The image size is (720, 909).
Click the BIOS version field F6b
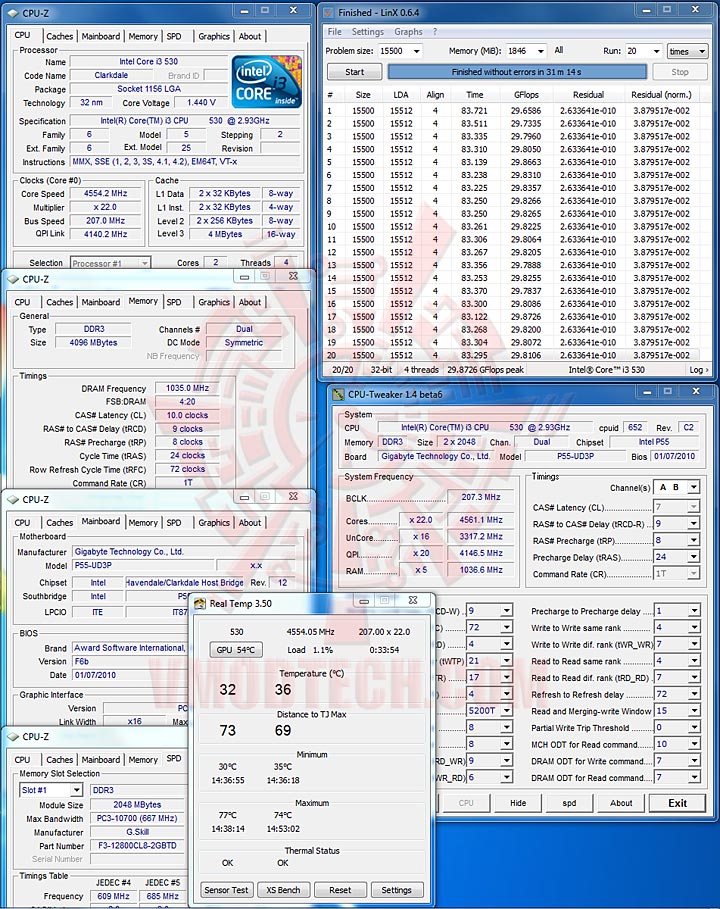coord(129,661)
